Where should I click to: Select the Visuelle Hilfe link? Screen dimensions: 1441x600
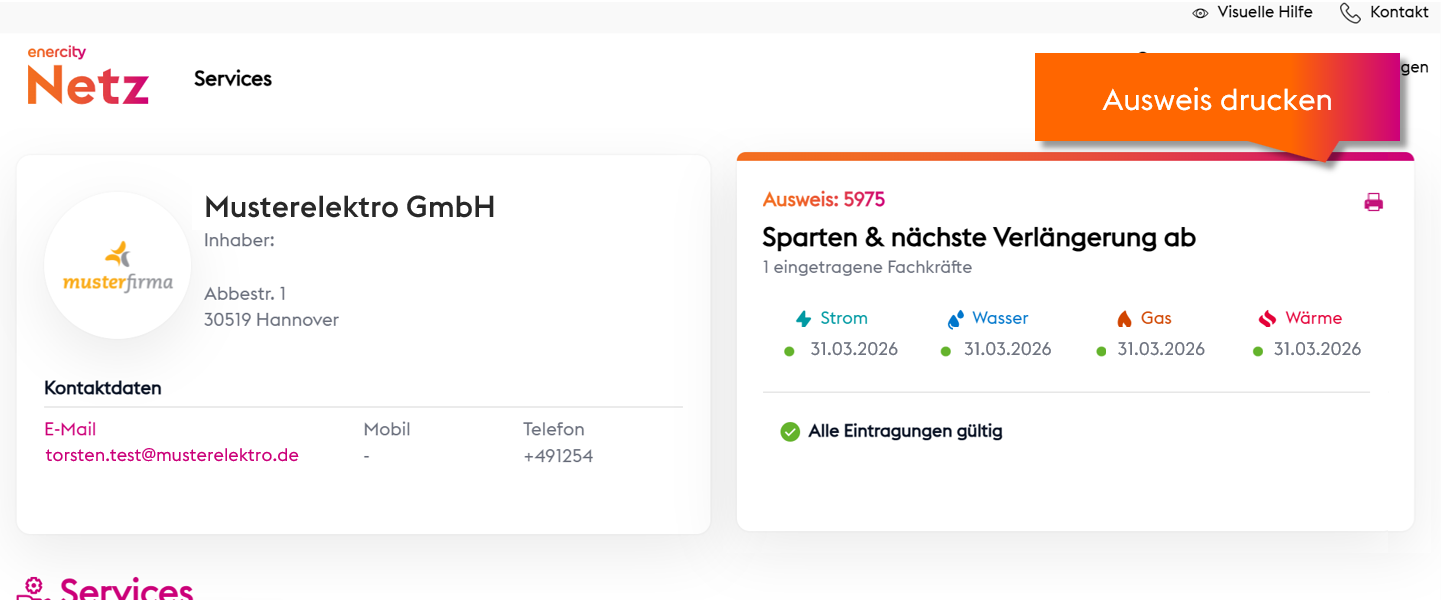point(1264,13)
